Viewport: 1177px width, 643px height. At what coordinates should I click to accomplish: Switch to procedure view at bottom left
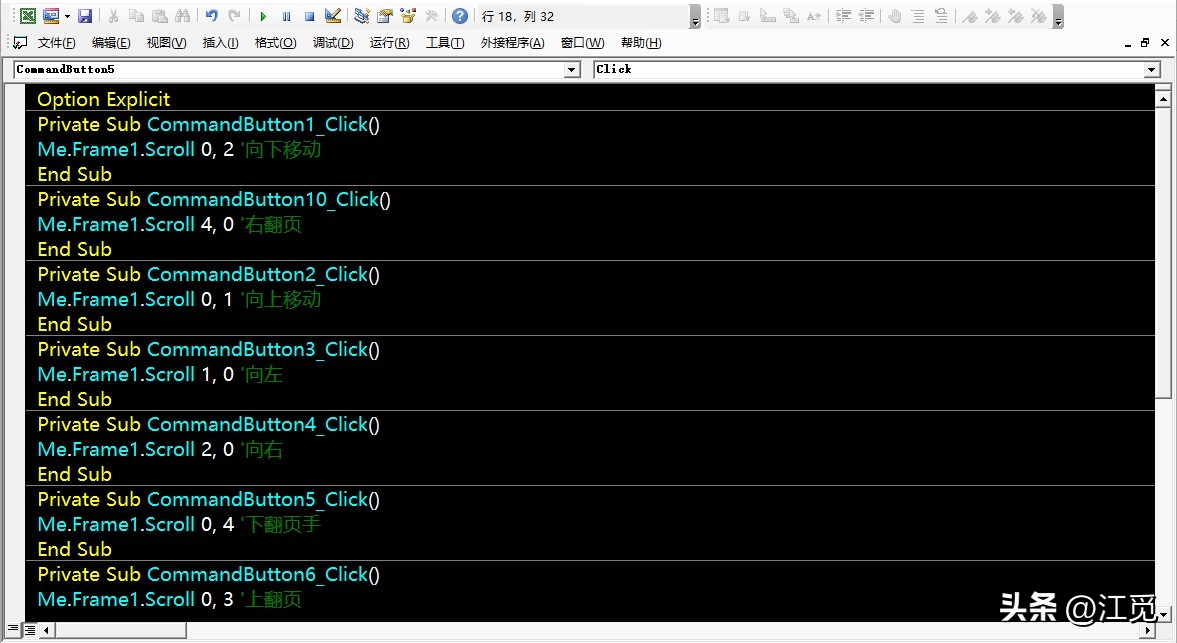(x=13, y=629)
